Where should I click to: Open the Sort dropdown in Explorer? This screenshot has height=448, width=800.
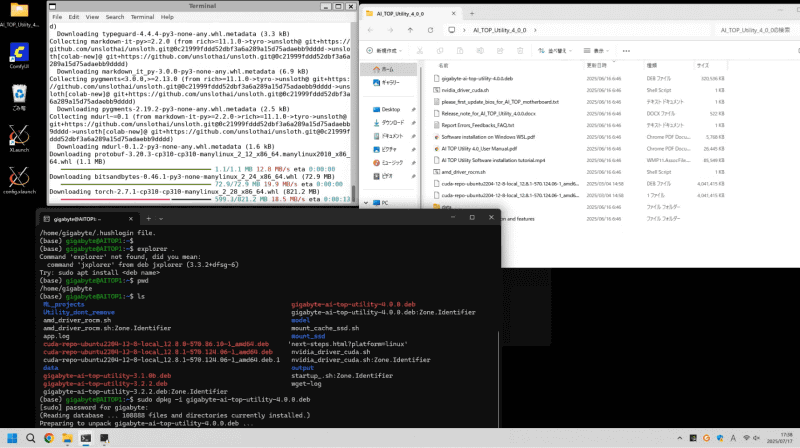[x=555, y=51]
